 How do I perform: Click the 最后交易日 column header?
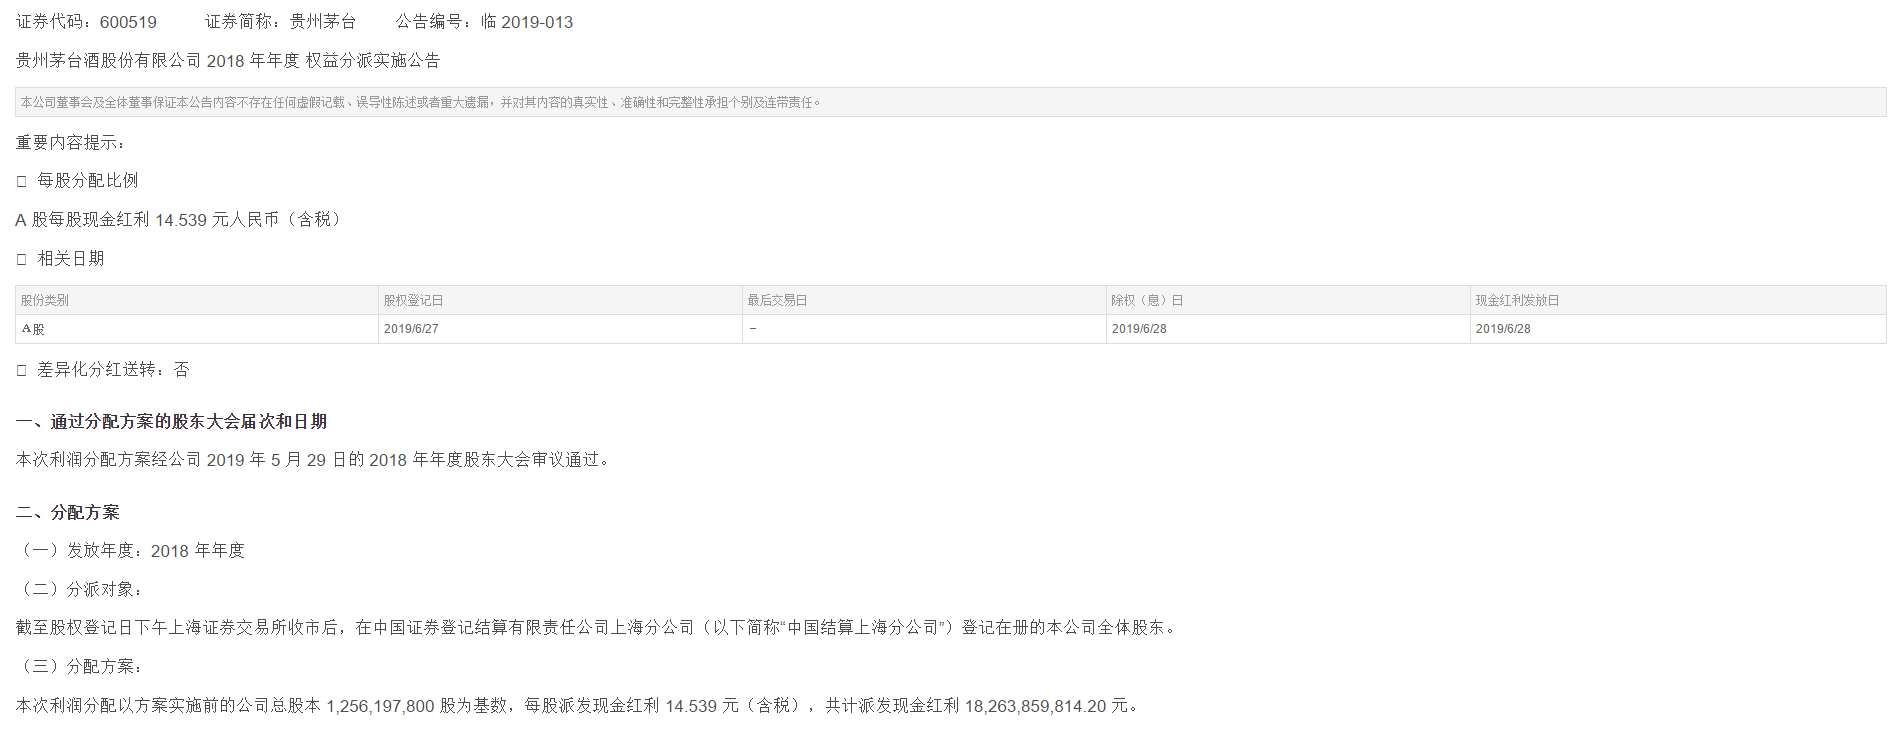[777, 300]
